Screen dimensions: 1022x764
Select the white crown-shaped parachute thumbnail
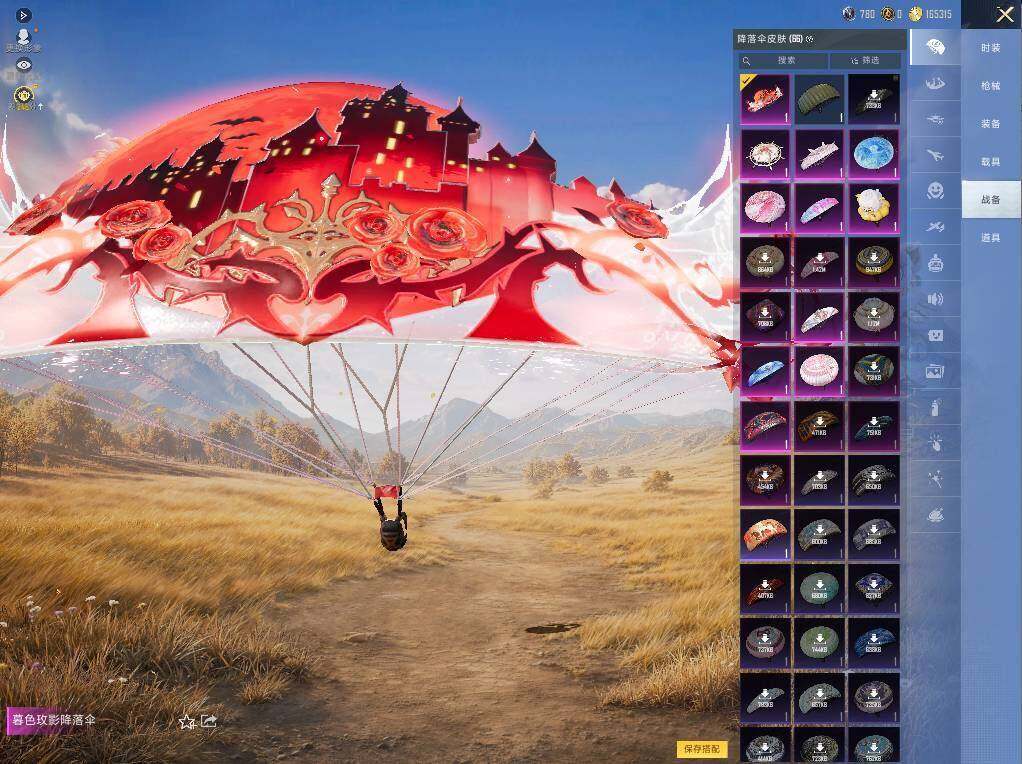819,154
